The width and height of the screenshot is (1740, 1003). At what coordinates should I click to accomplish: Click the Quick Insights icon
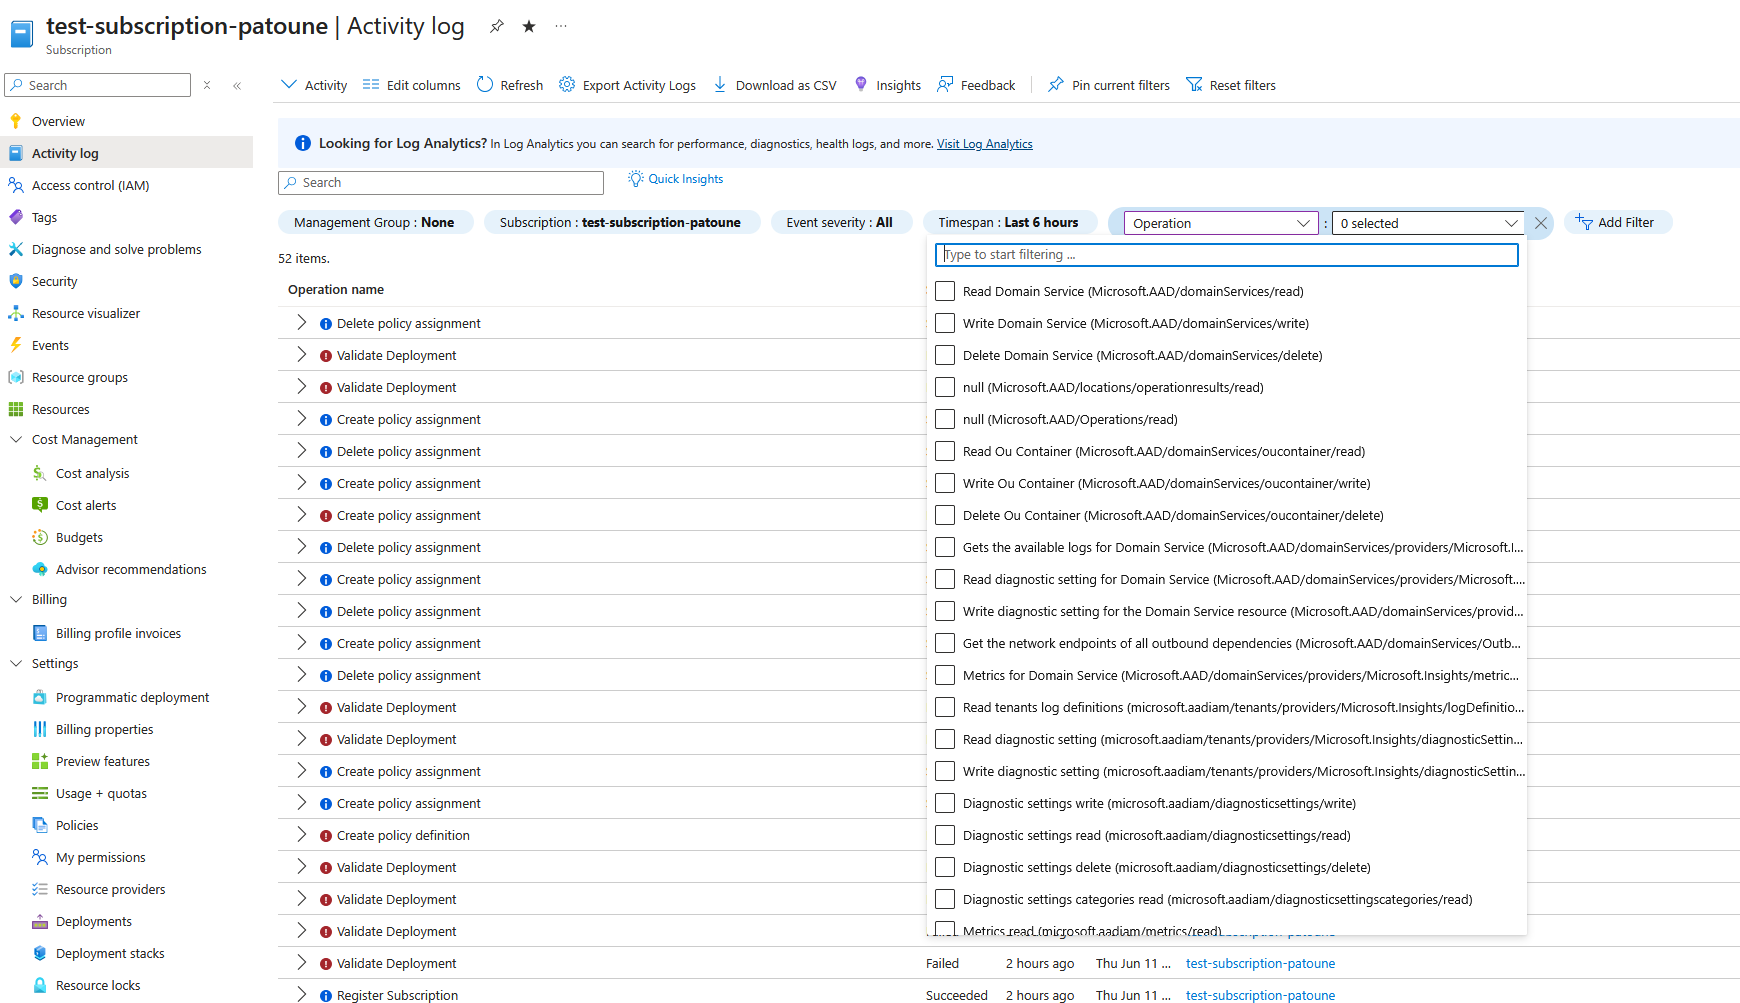(x=635, y=179)
